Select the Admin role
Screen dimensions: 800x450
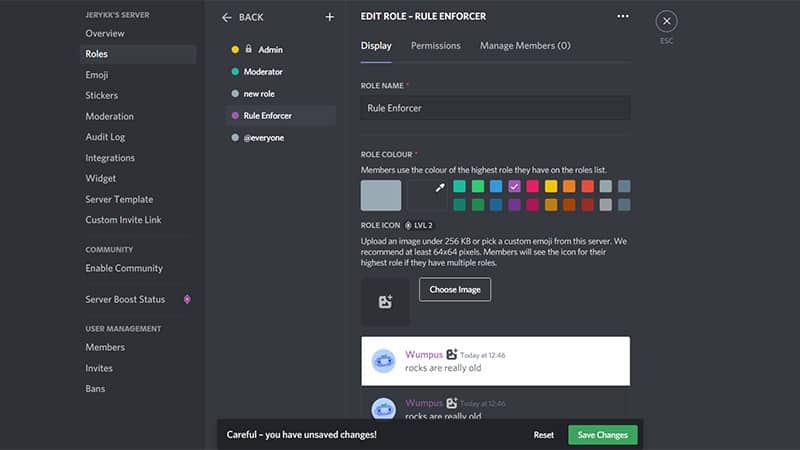(x=281, y=49)
